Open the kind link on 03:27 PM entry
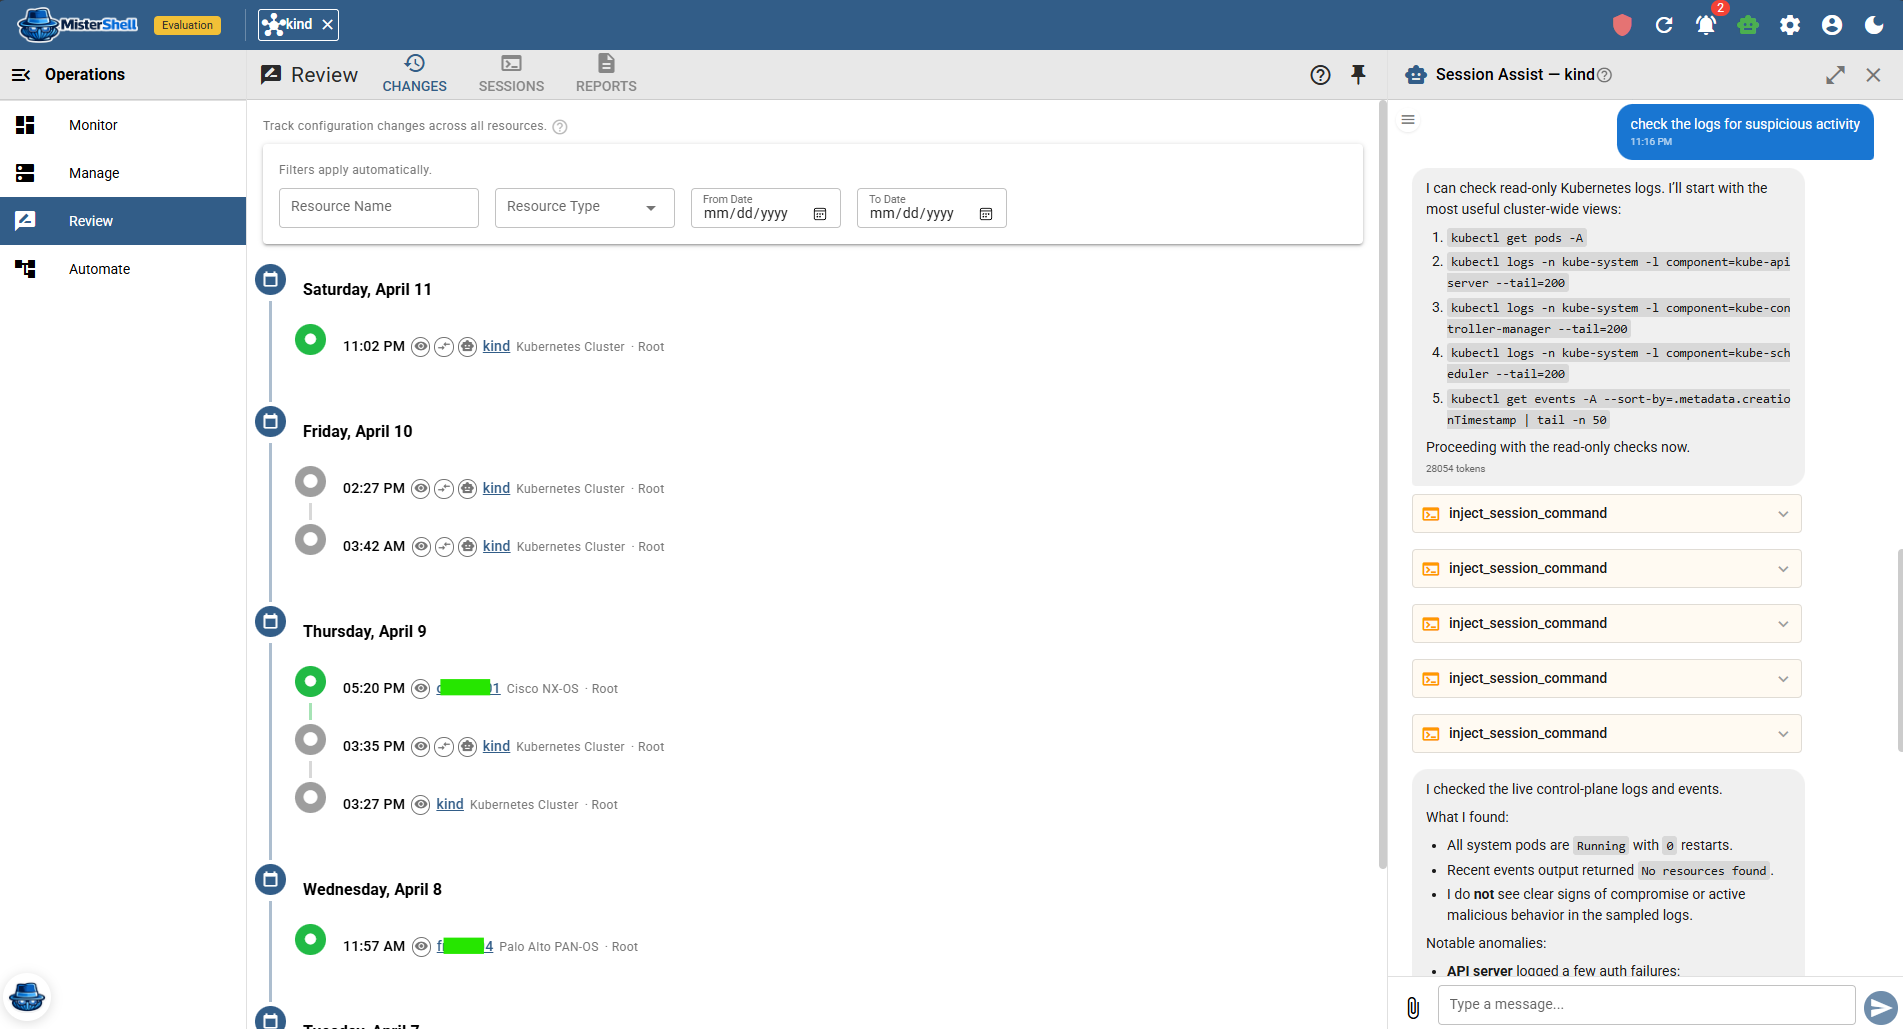 click(x=450, y=804)
